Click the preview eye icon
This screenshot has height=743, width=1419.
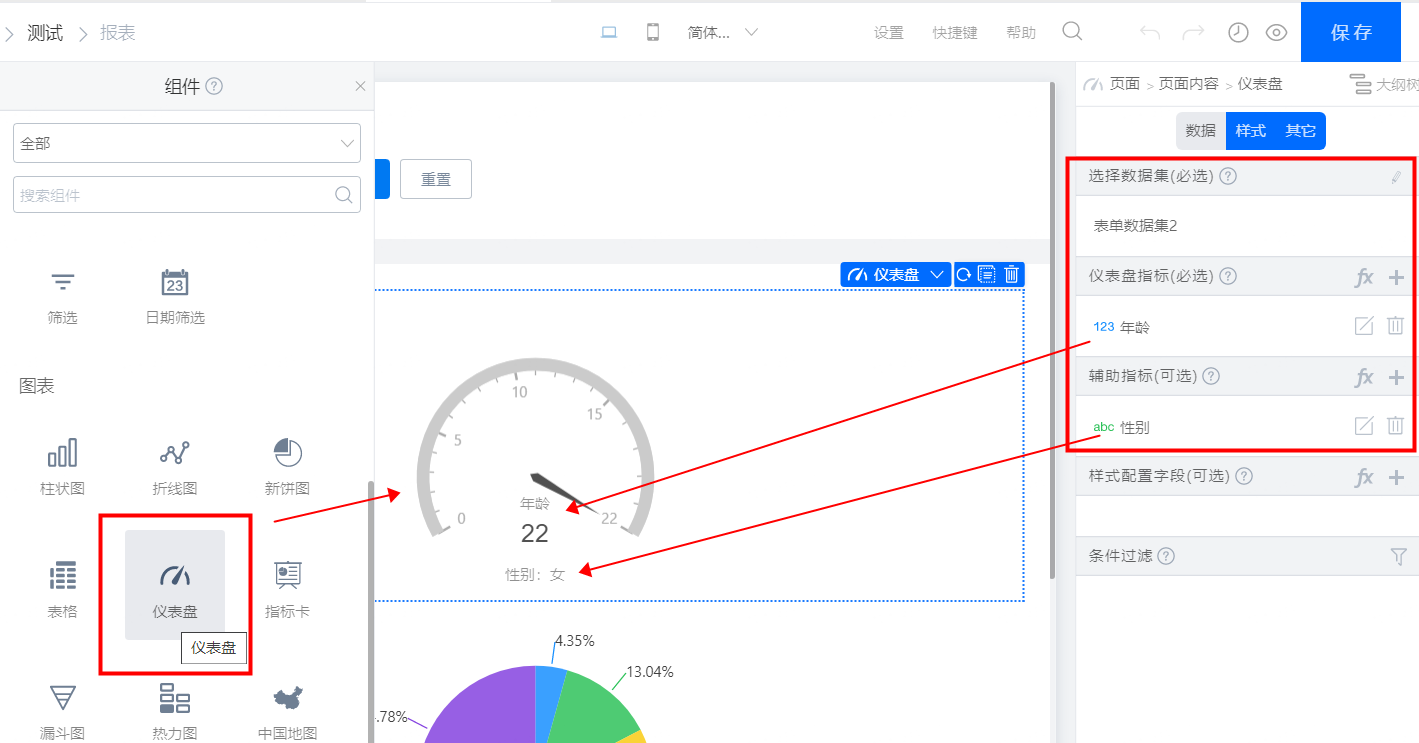pyautogui.click(x=1276, y=33)
